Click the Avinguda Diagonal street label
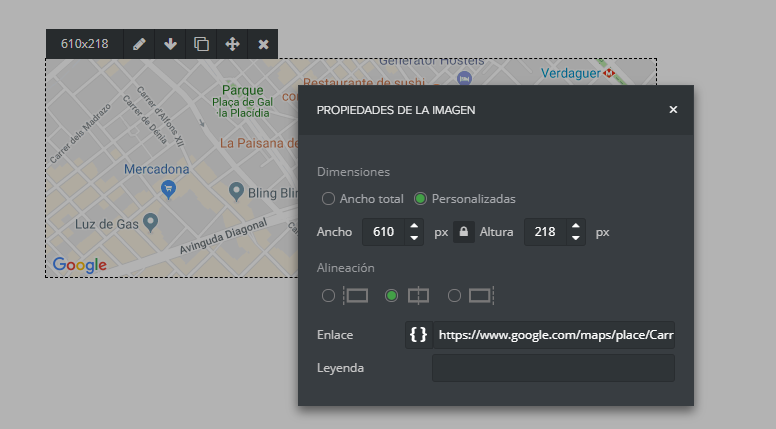 [x=223, y=236]
